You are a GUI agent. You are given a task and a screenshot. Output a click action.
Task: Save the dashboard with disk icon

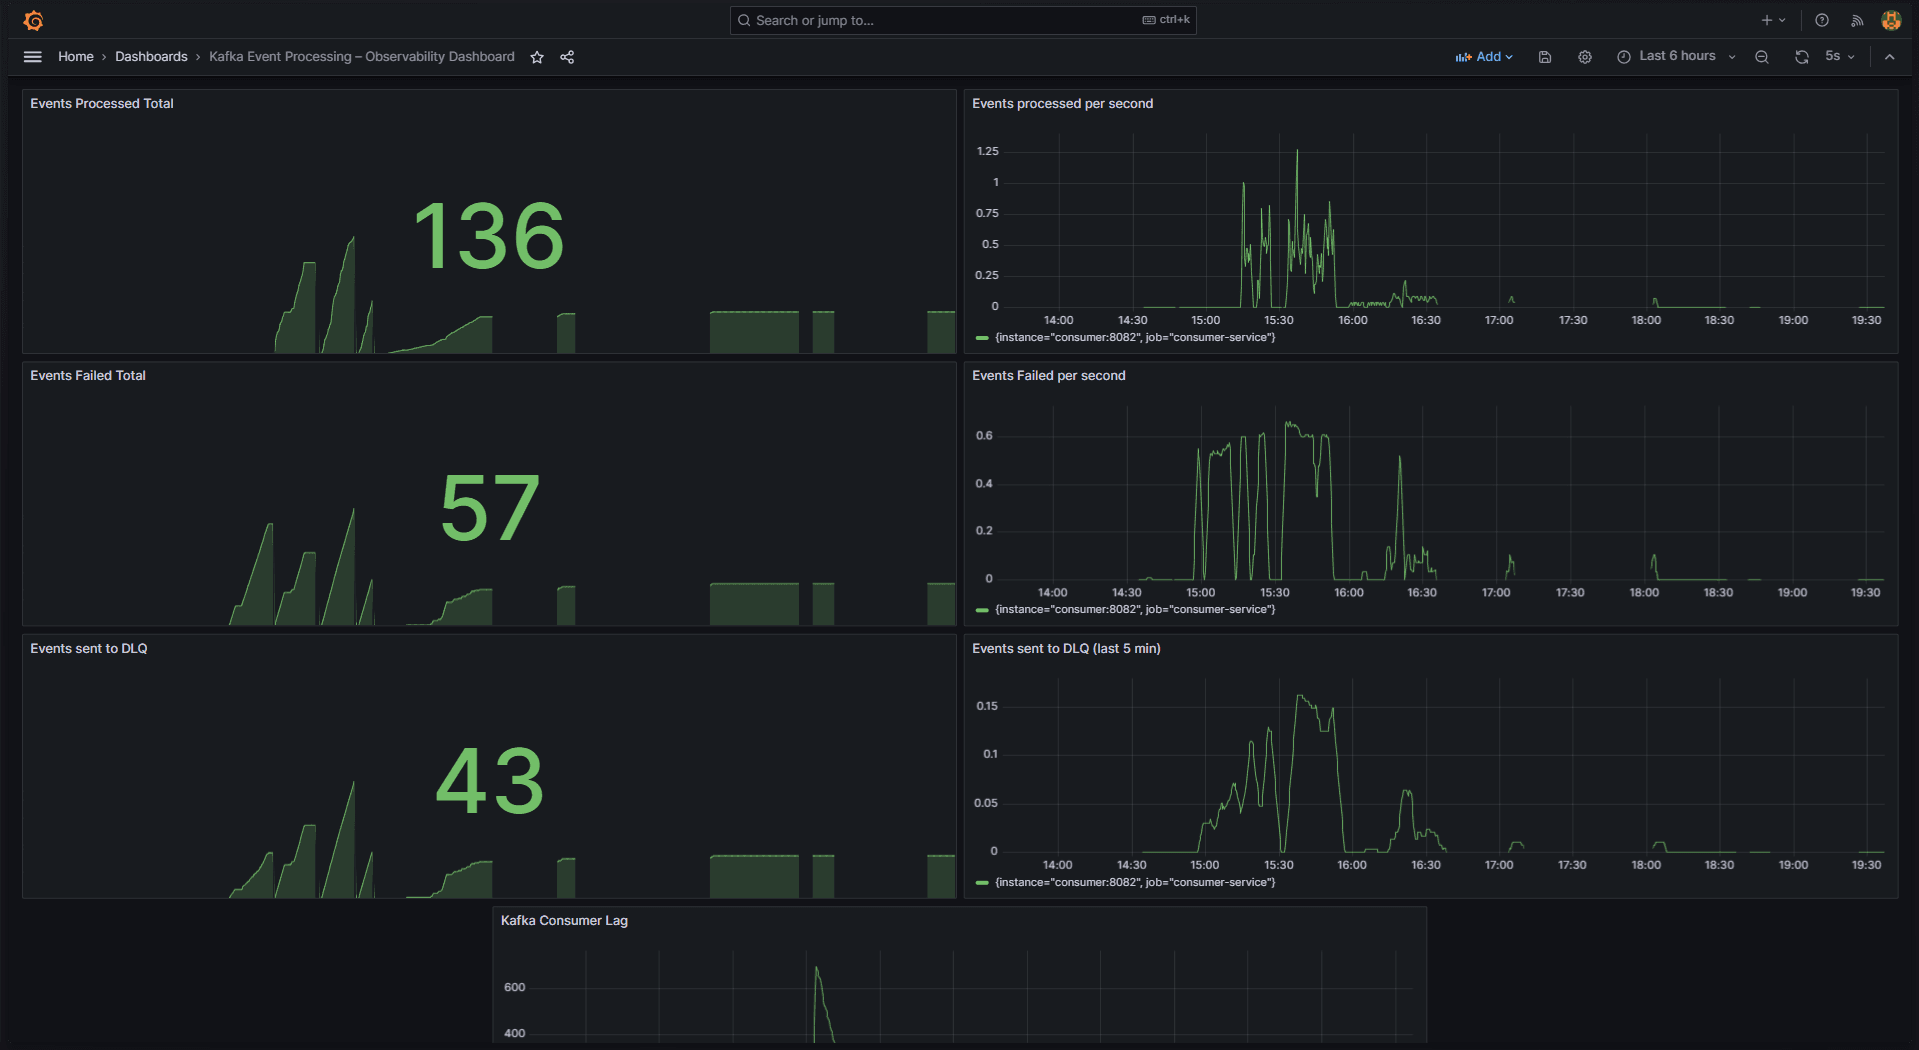coord(1545,57)
